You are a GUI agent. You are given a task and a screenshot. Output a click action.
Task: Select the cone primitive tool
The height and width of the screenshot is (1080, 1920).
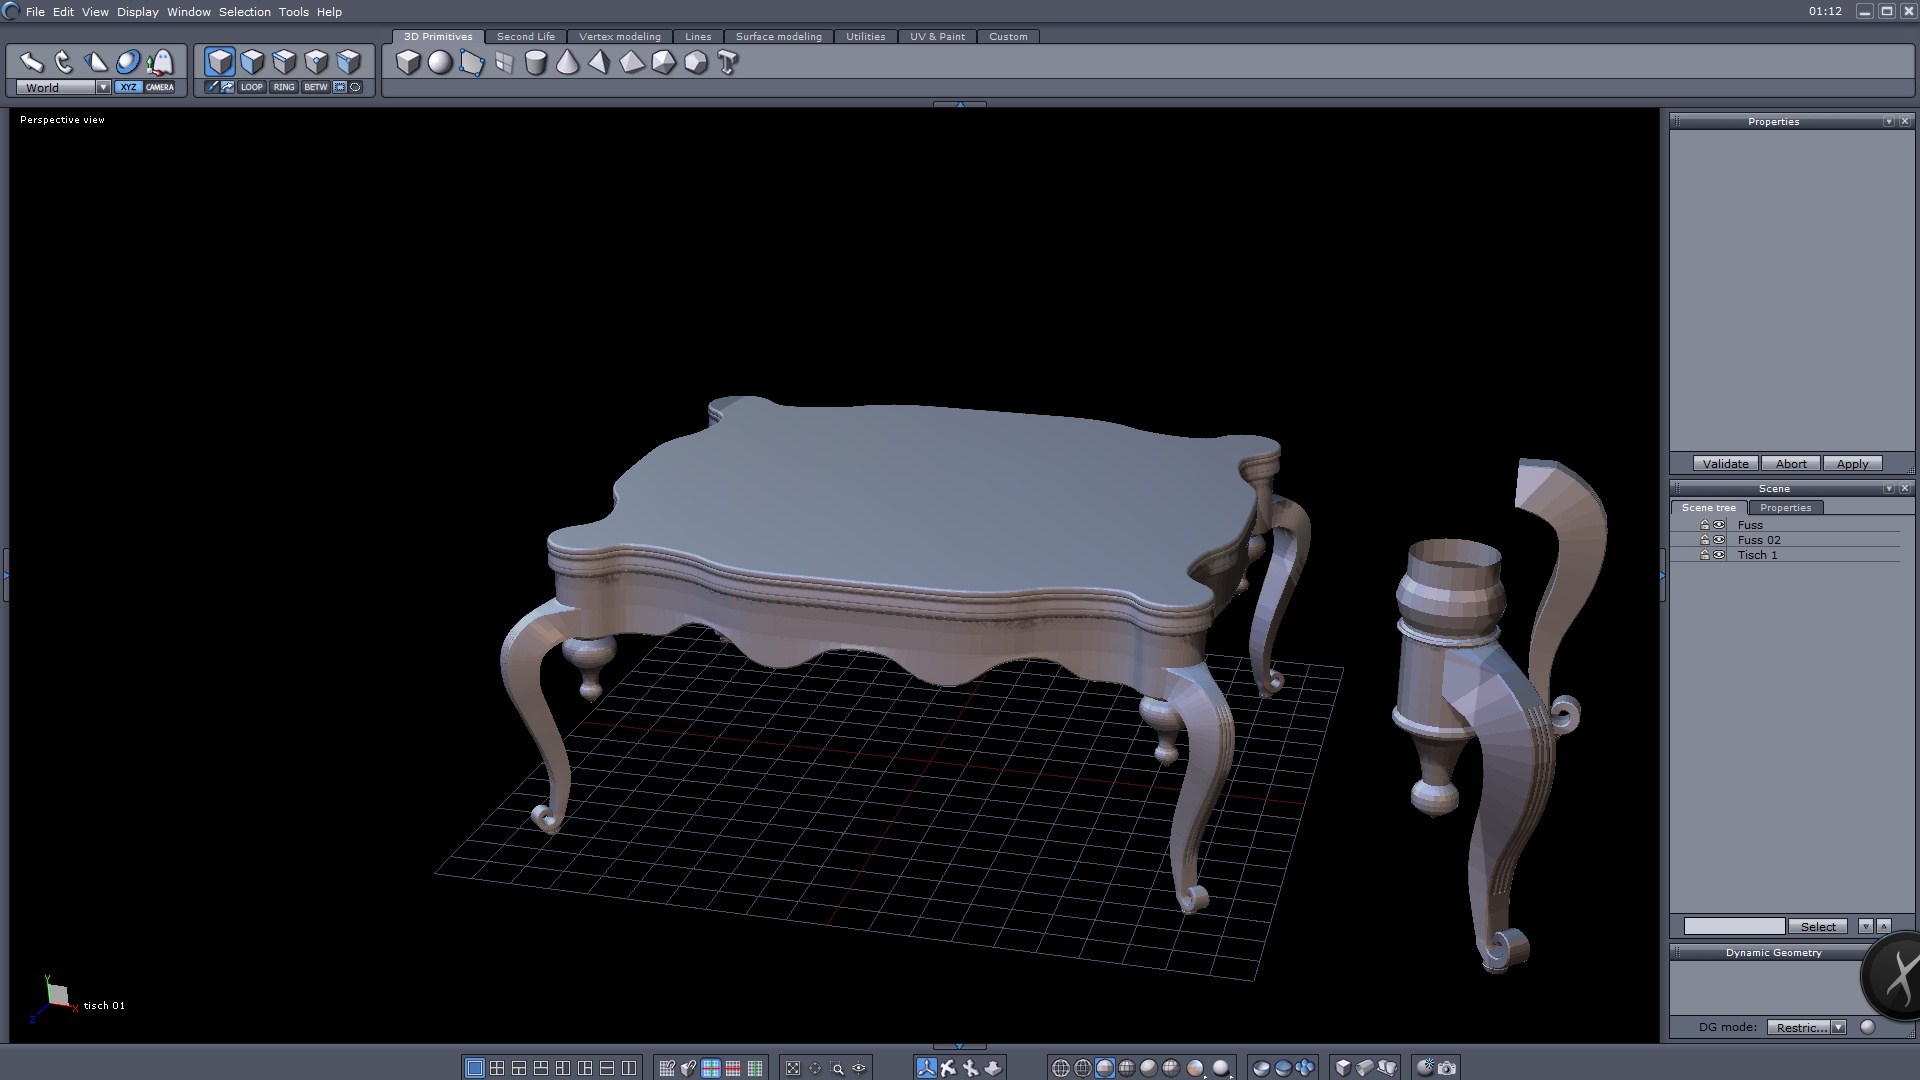(x=567, y=63)
